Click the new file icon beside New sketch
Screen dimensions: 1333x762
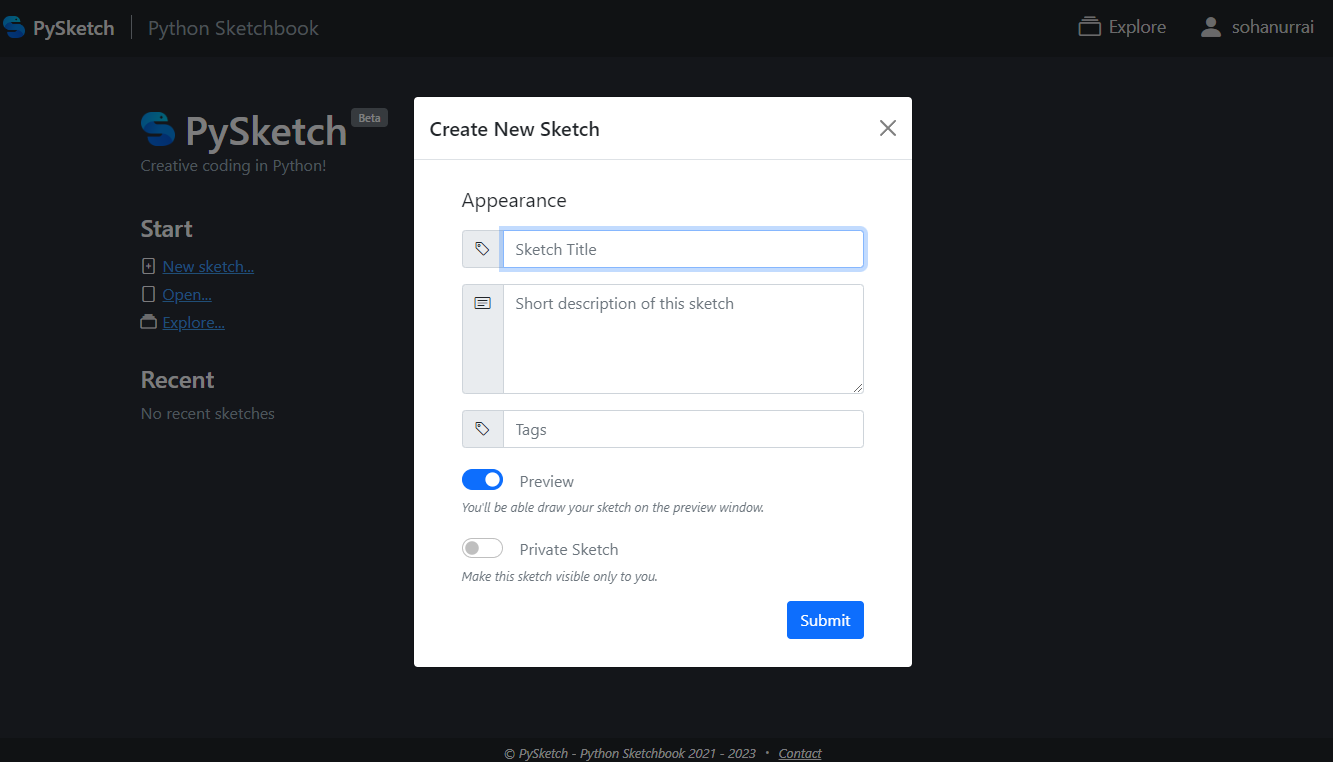point(149,266)
